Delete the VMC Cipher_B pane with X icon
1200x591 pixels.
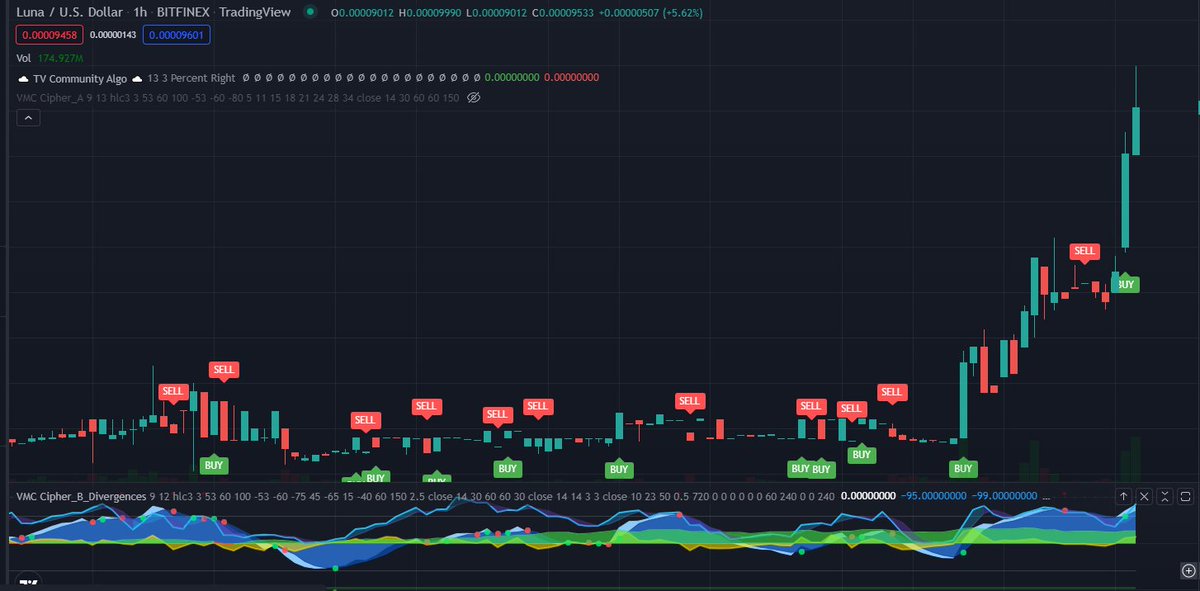pyautogui.click(x=1145, y=496)
